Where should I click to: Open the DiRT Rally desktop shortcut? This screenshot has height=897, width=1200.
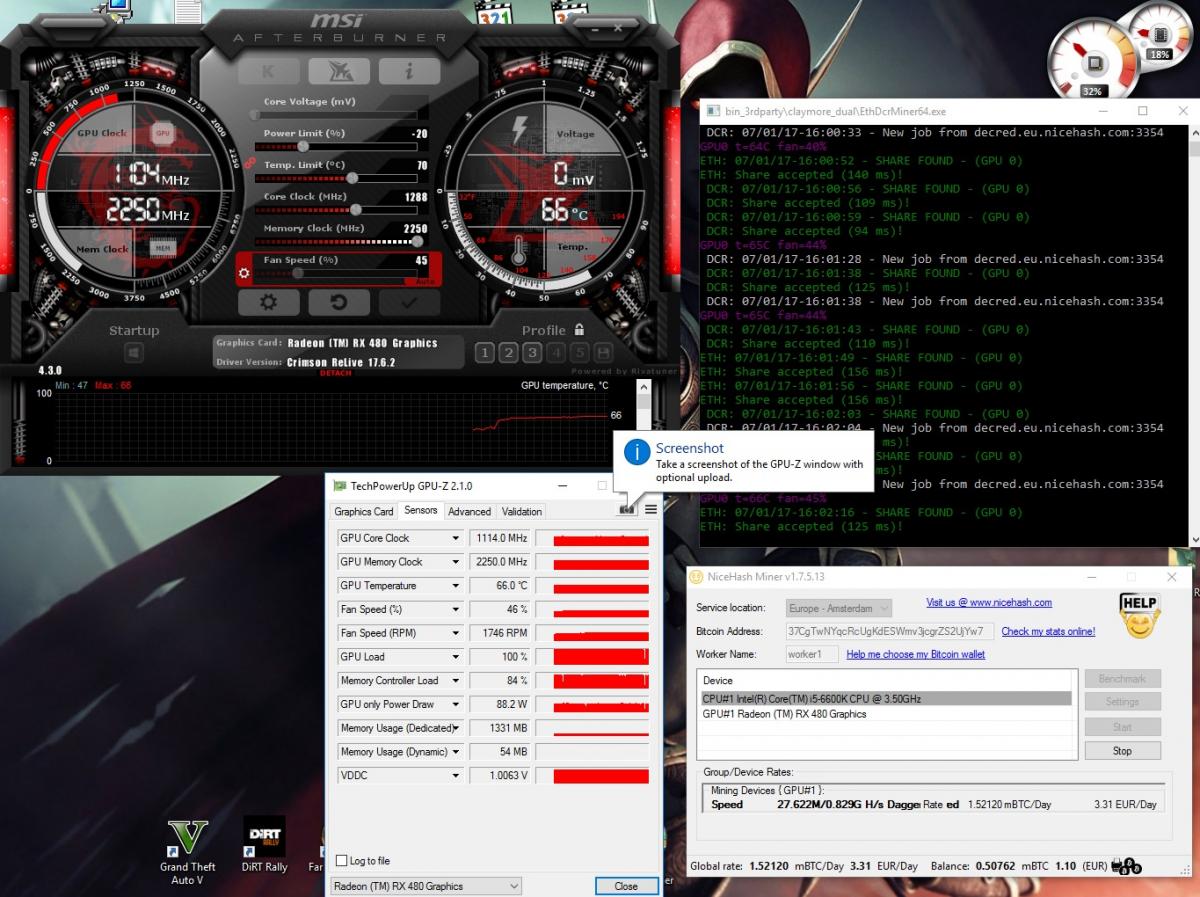click(x=264, y=846)
